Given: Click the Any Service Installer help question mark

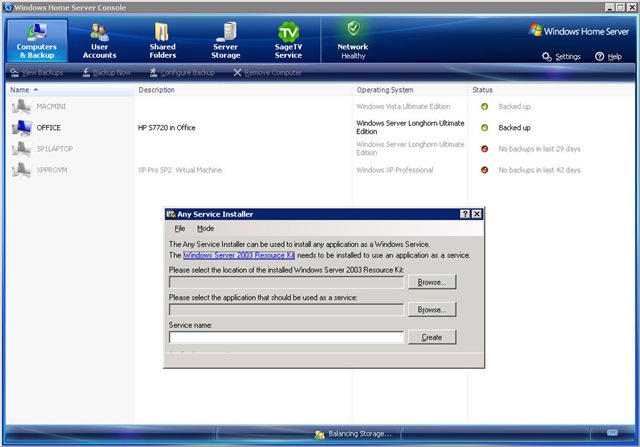Looking at the screenshot, I should pos(465,214).
